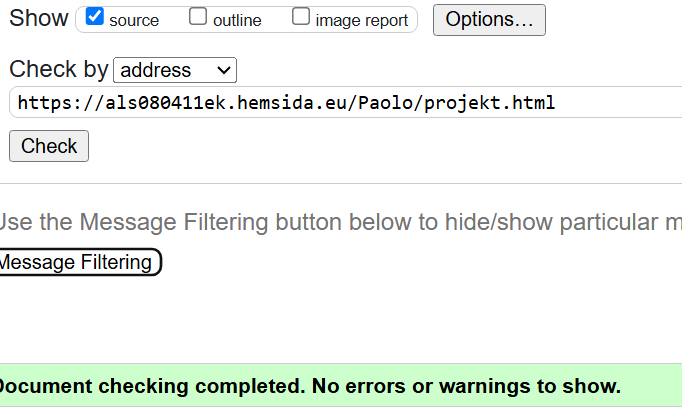Image resolution: width=682 pixels, height=409 pixels.
Task: Click the "source" label text
Action: (134, 20)
